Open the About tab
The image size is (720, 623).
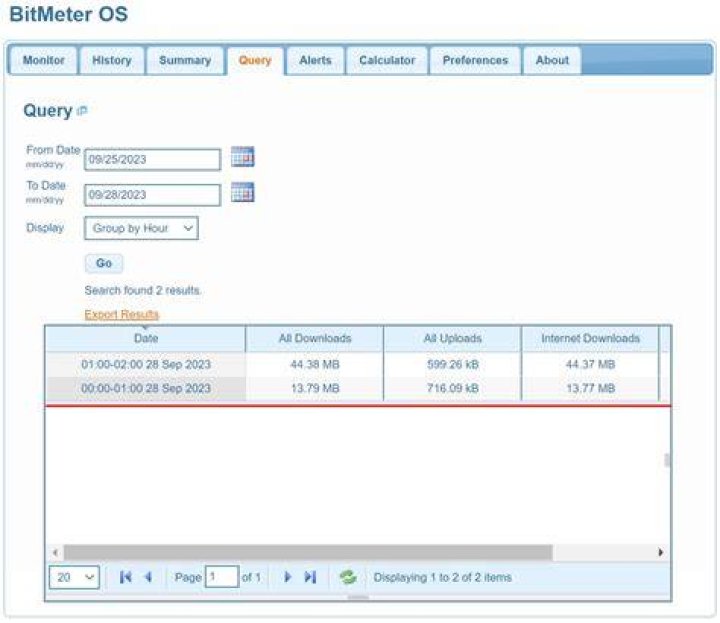[552, 61]
